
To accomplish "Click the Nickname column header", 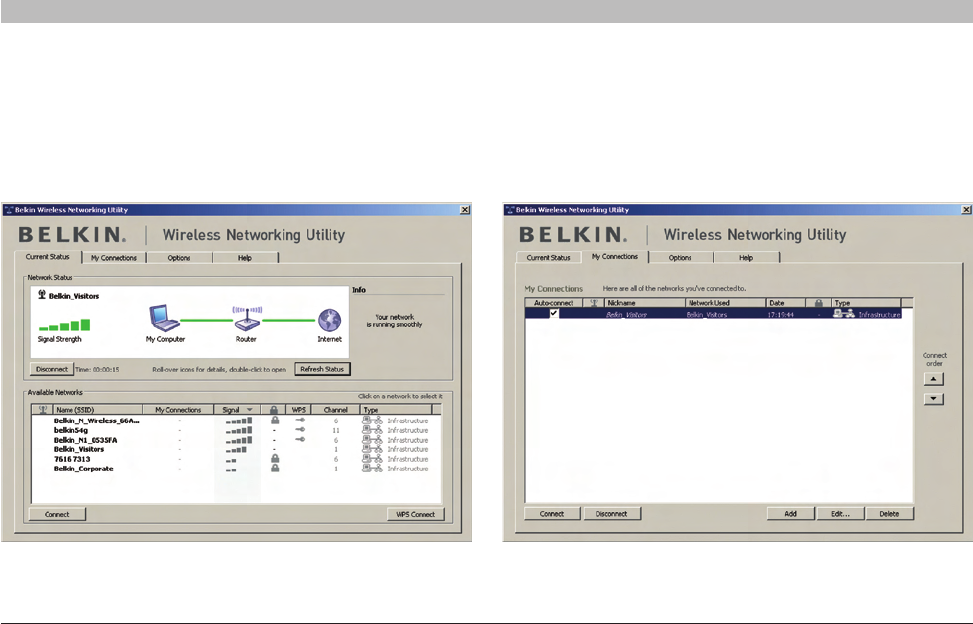I will click(645, 303).
